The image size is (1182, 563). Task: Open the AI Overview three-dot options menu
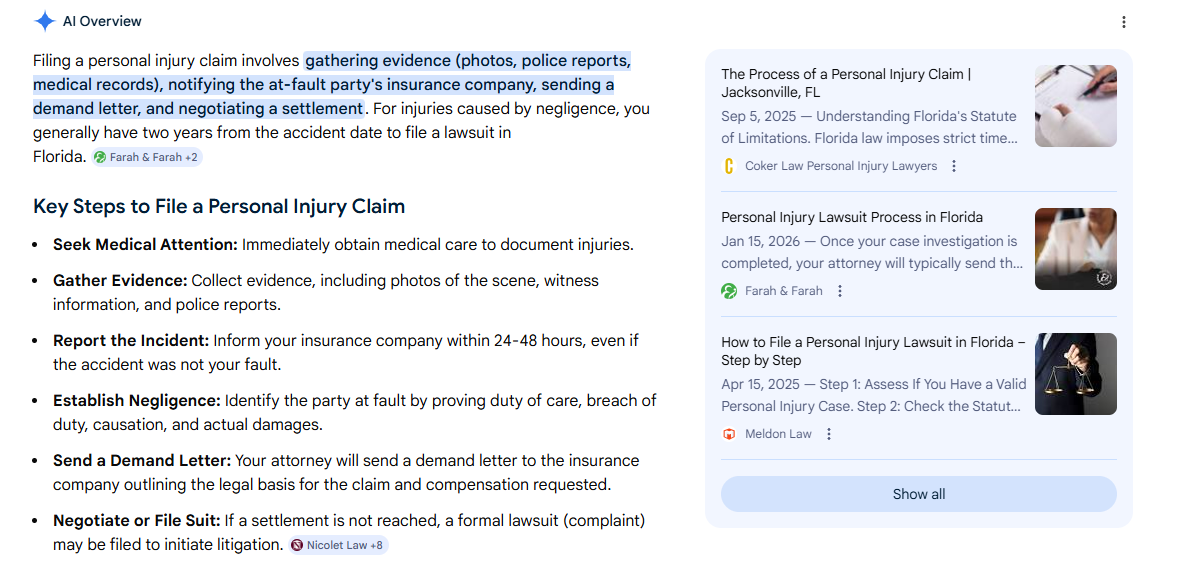1123,22
